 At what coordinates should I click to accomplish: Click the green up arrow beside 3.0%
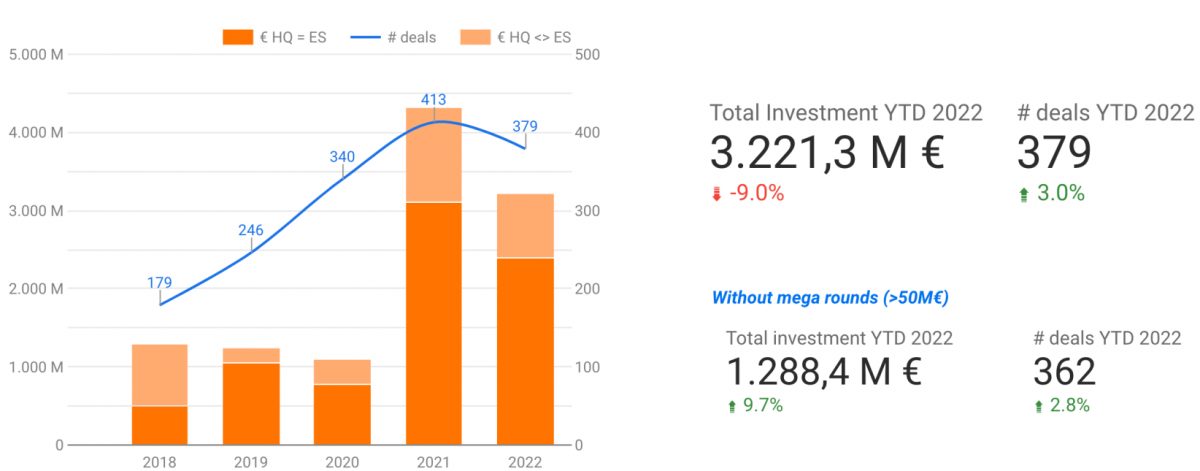[1023, 194]
